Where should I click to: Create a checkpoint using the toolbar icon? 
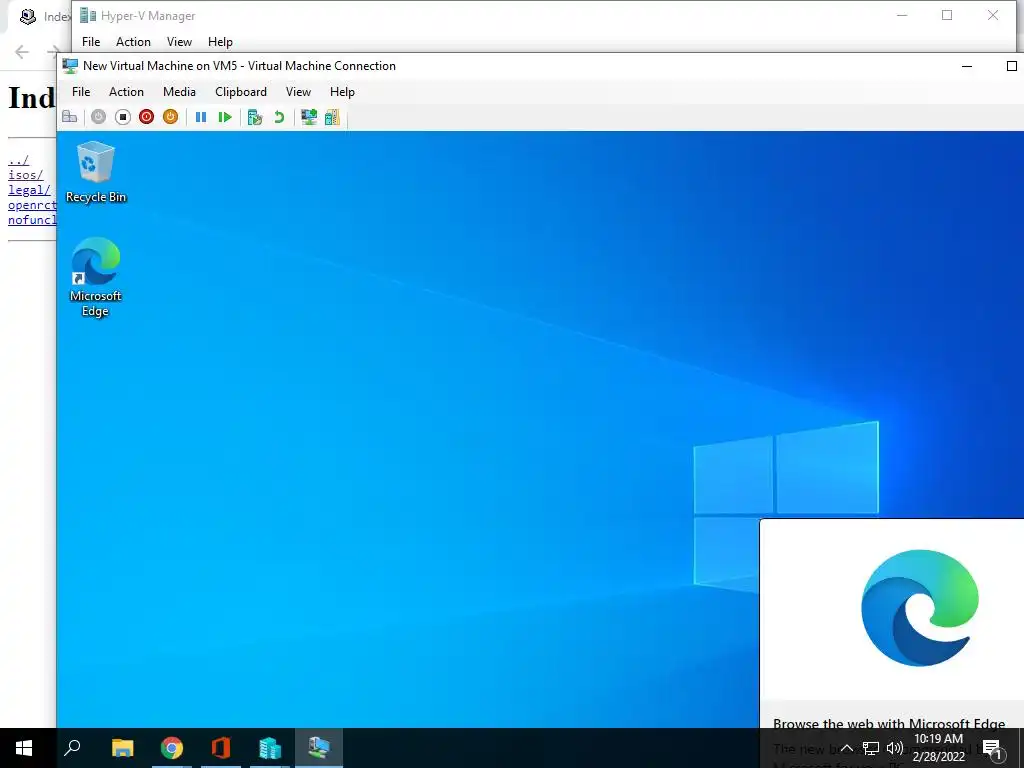pos(255,117)
